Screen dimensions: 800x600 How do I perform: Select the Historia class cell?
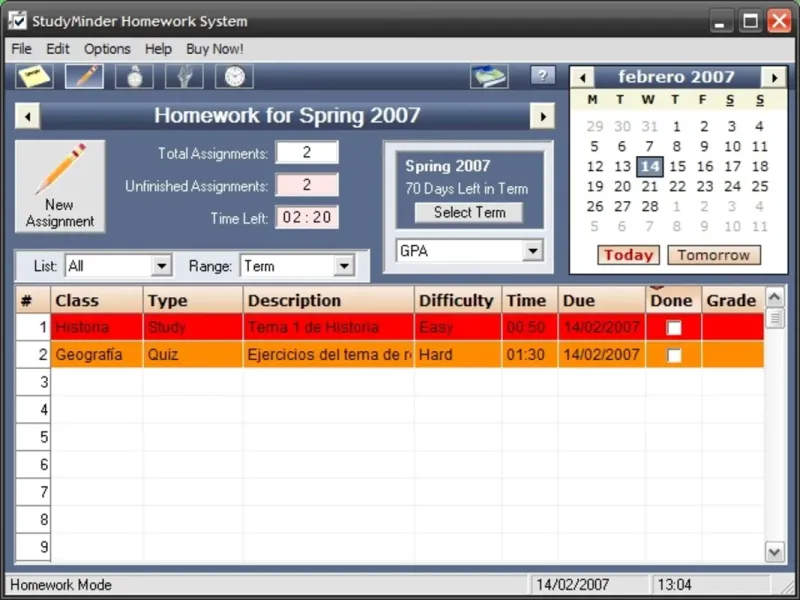[97, 327]
